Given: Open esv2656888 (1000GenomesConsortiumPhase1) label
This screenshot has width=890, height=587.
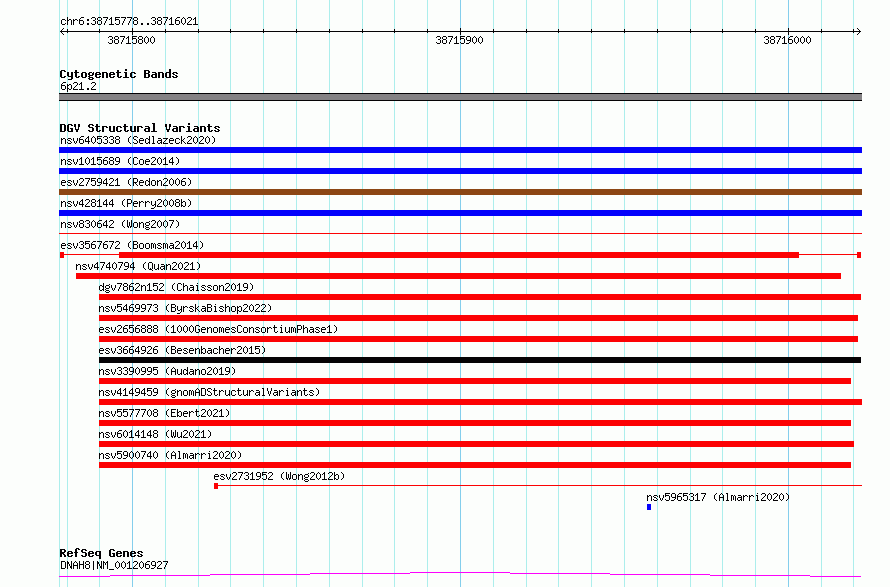Looking at the screenshot, I should pos(218,329).
